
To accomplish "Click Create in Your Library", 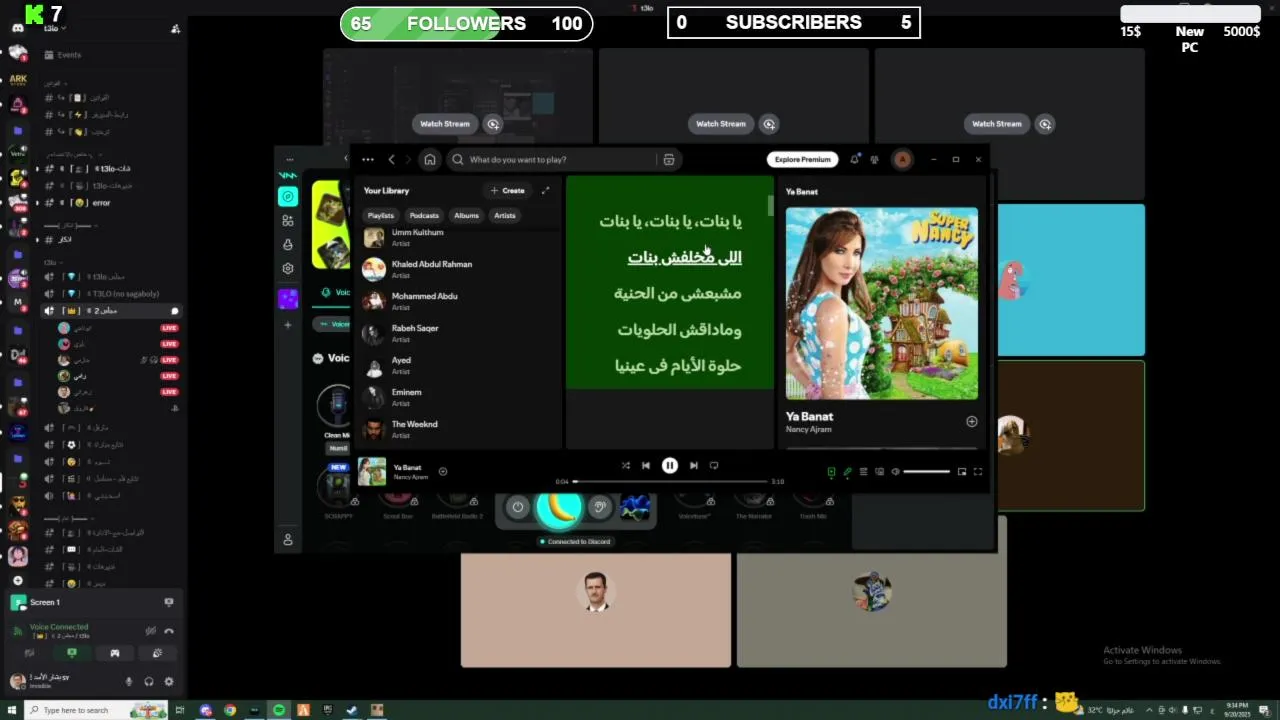I will click(507, 190).
